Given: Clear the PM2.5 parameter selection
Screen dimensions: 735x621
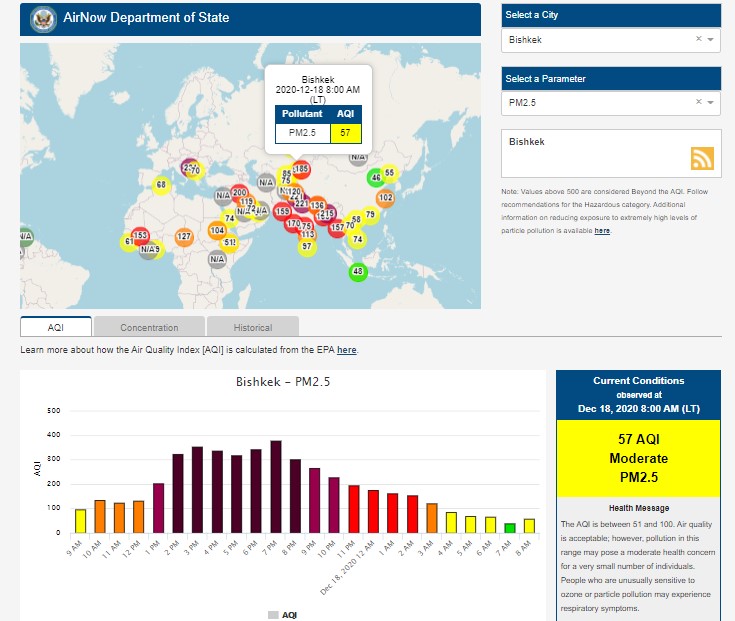Looking at the screenshot, I should click(x=698, y=102).
